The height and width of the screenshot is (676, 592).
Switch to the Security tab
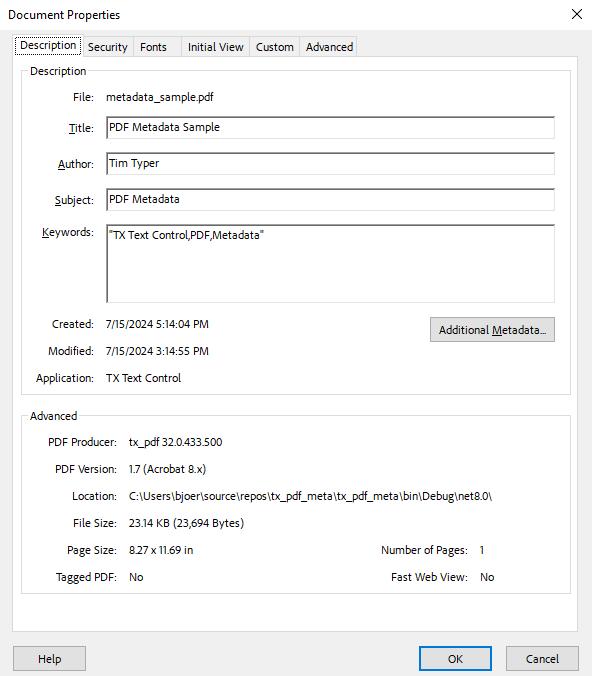[108, 47]
